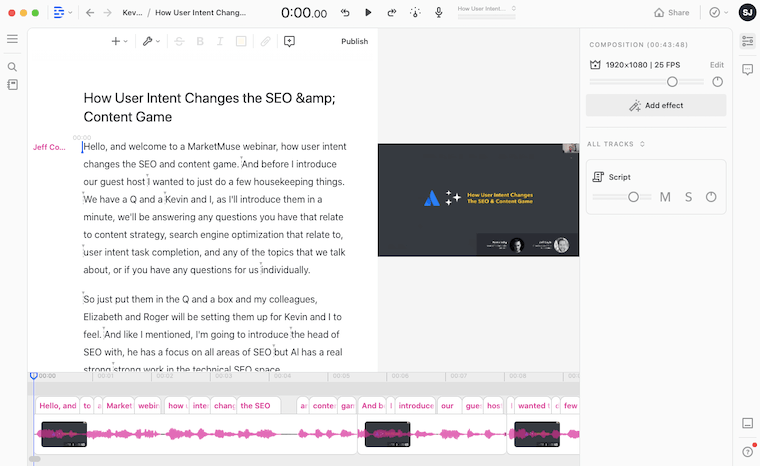Click the Publish button
Screen dimensions: 760x466
coord(354,41)
